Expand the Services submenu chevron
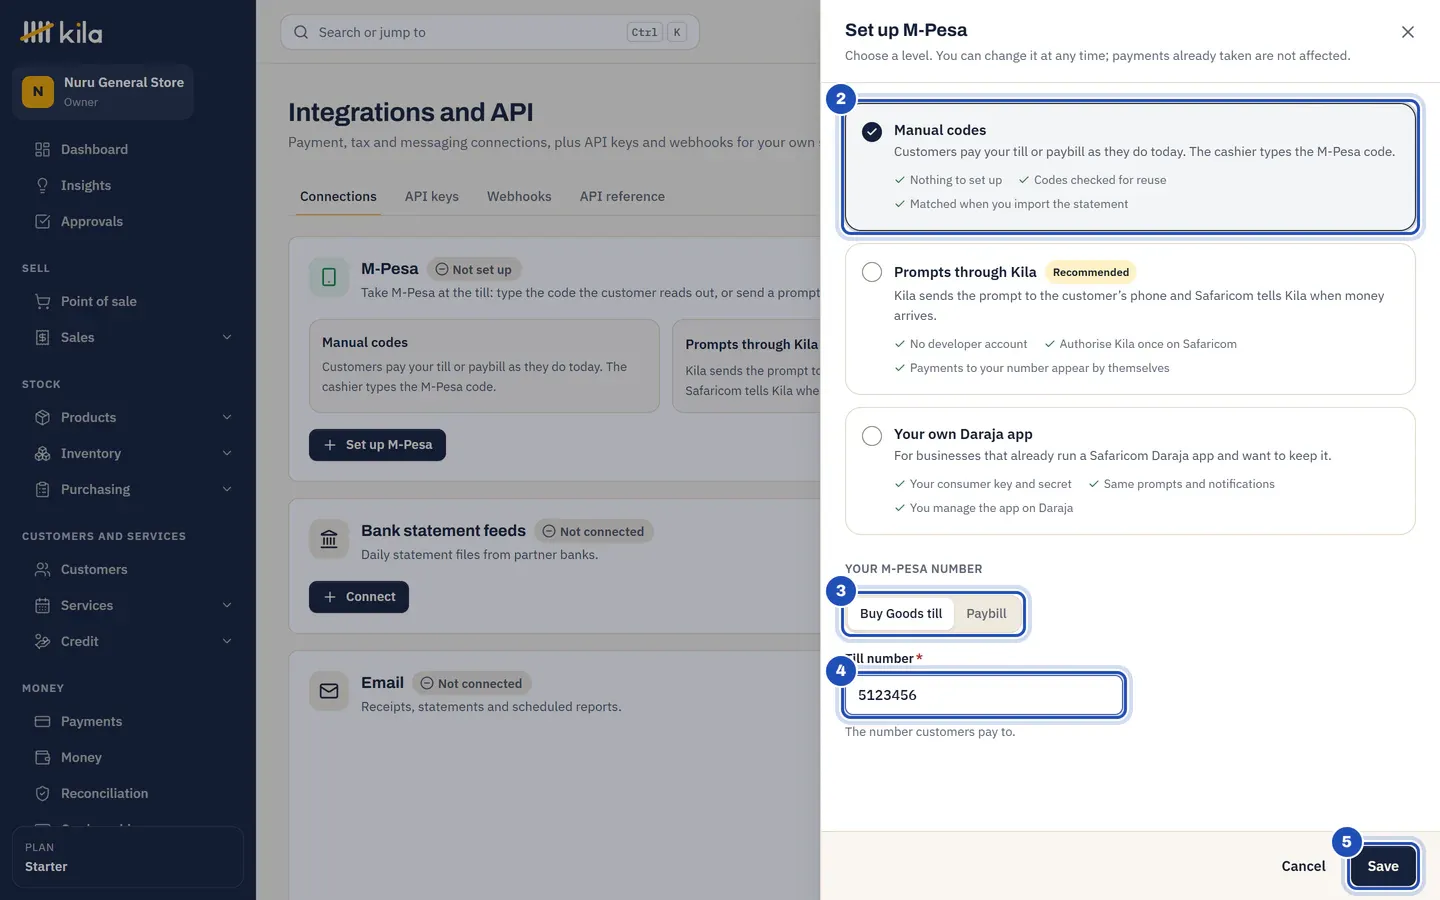1440x900 pixels. click(x=227, y=606)
